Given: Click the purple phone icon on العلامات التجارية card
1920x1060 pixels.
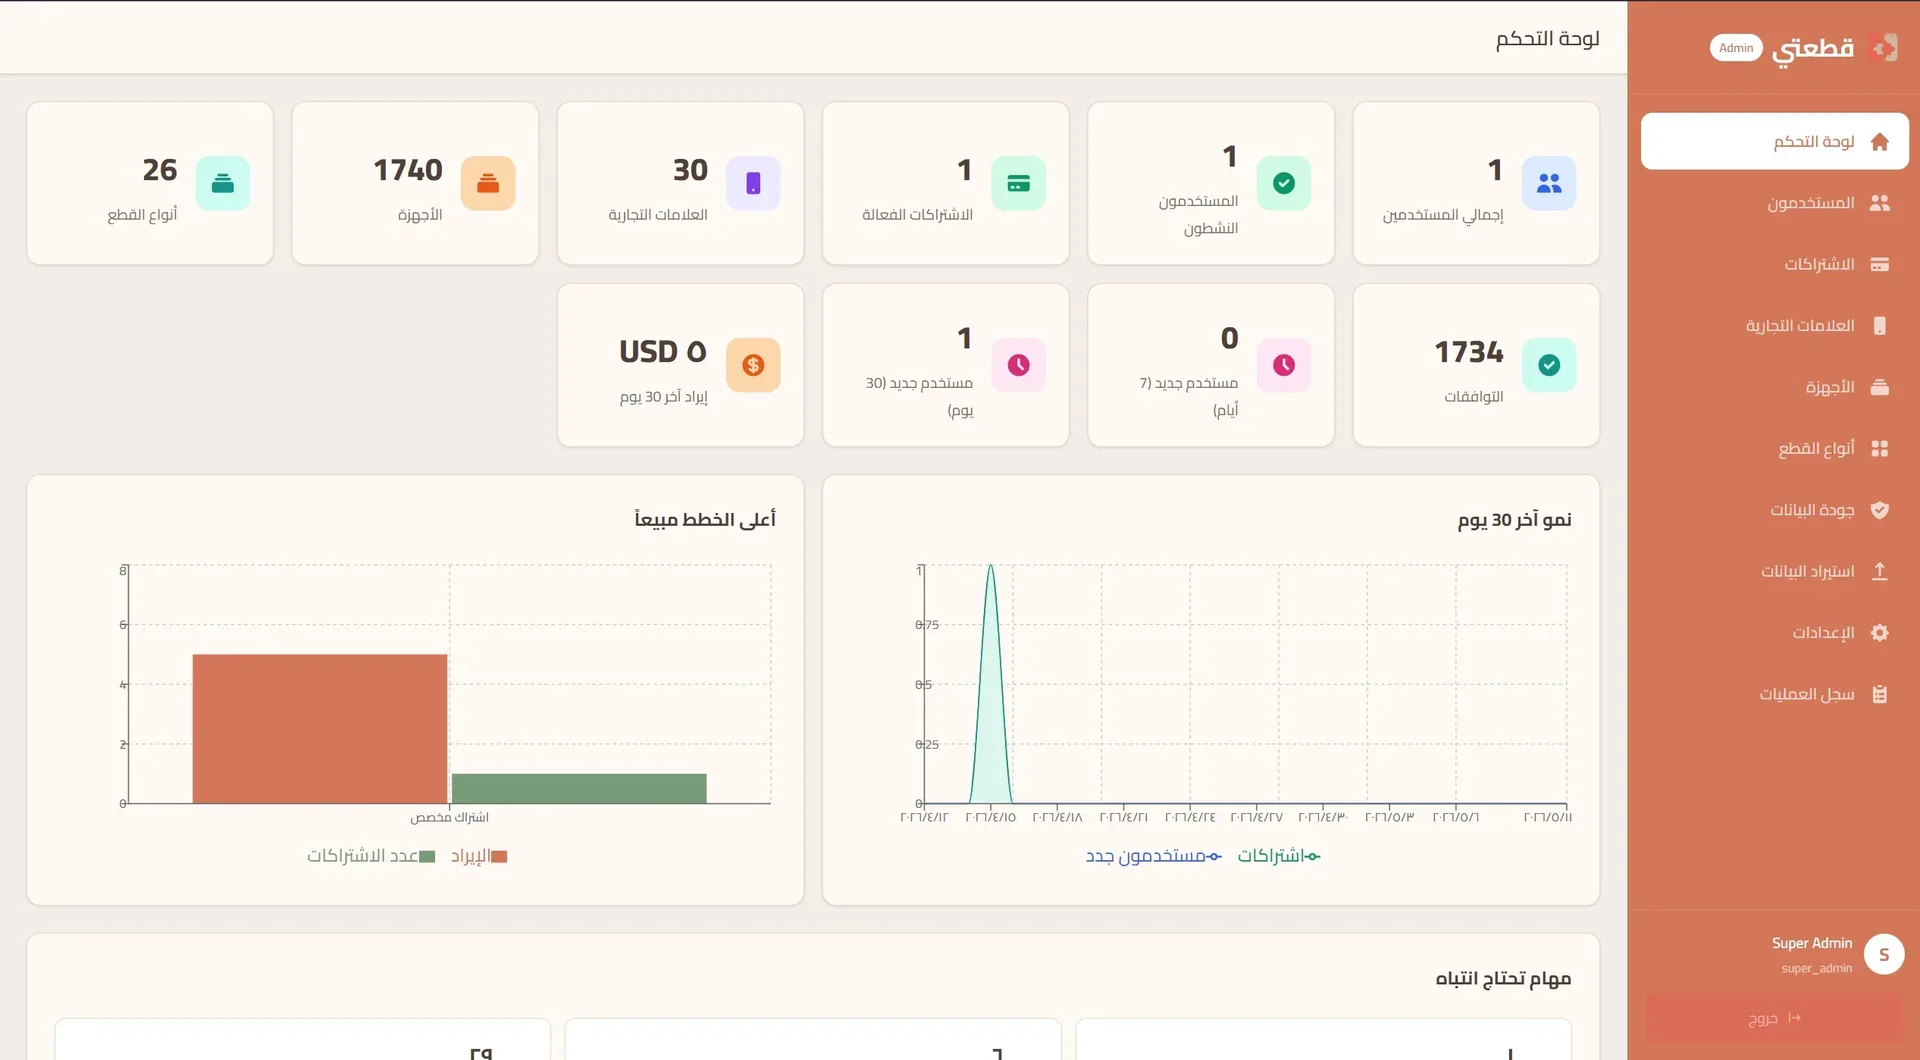Looking at the screenshot, I should pyautogui.click(x=753, y=183).
